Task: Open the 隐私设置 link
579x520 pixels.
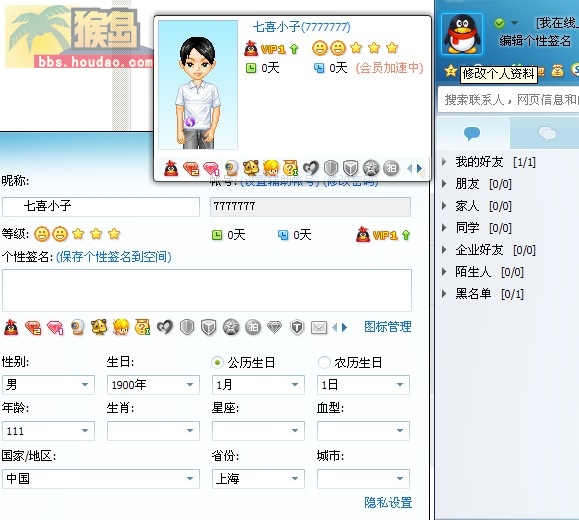Action: (388, 503)
